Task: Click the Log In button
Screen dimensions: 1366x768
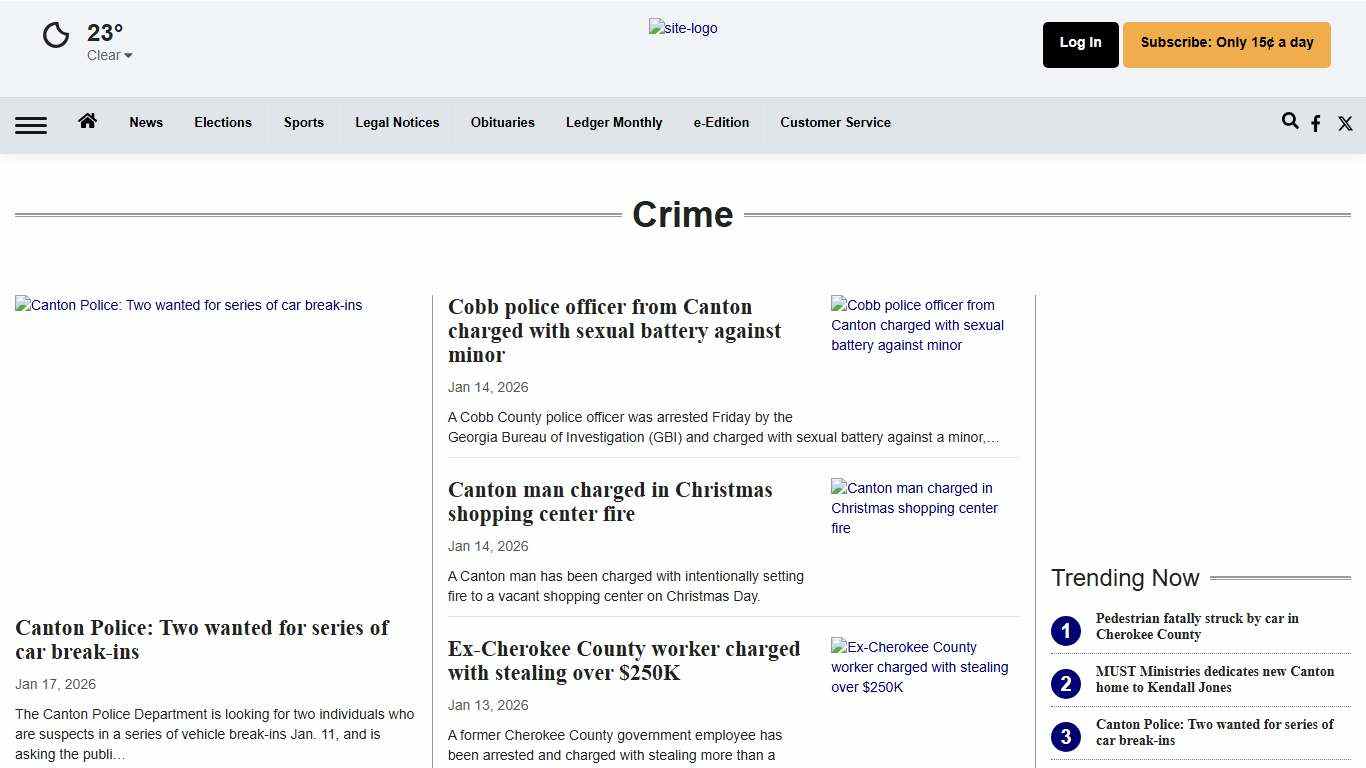Action: point(1080,43)
